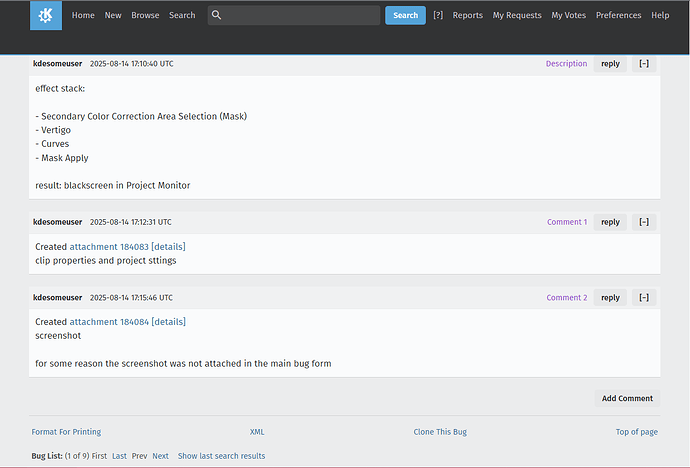Click the magnifier icon in search field

coord(217,16)
